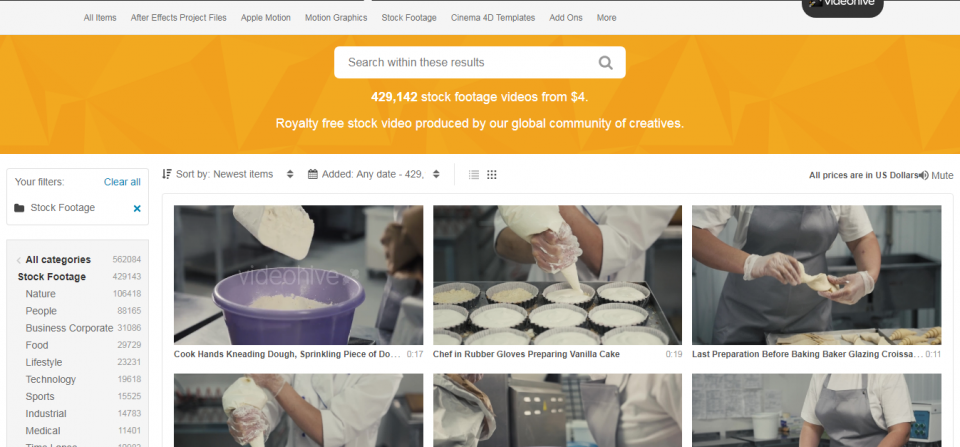Go back to All categories
This screenshot has height=447, width=960.
pyautogui.click(x=58, y=260)
